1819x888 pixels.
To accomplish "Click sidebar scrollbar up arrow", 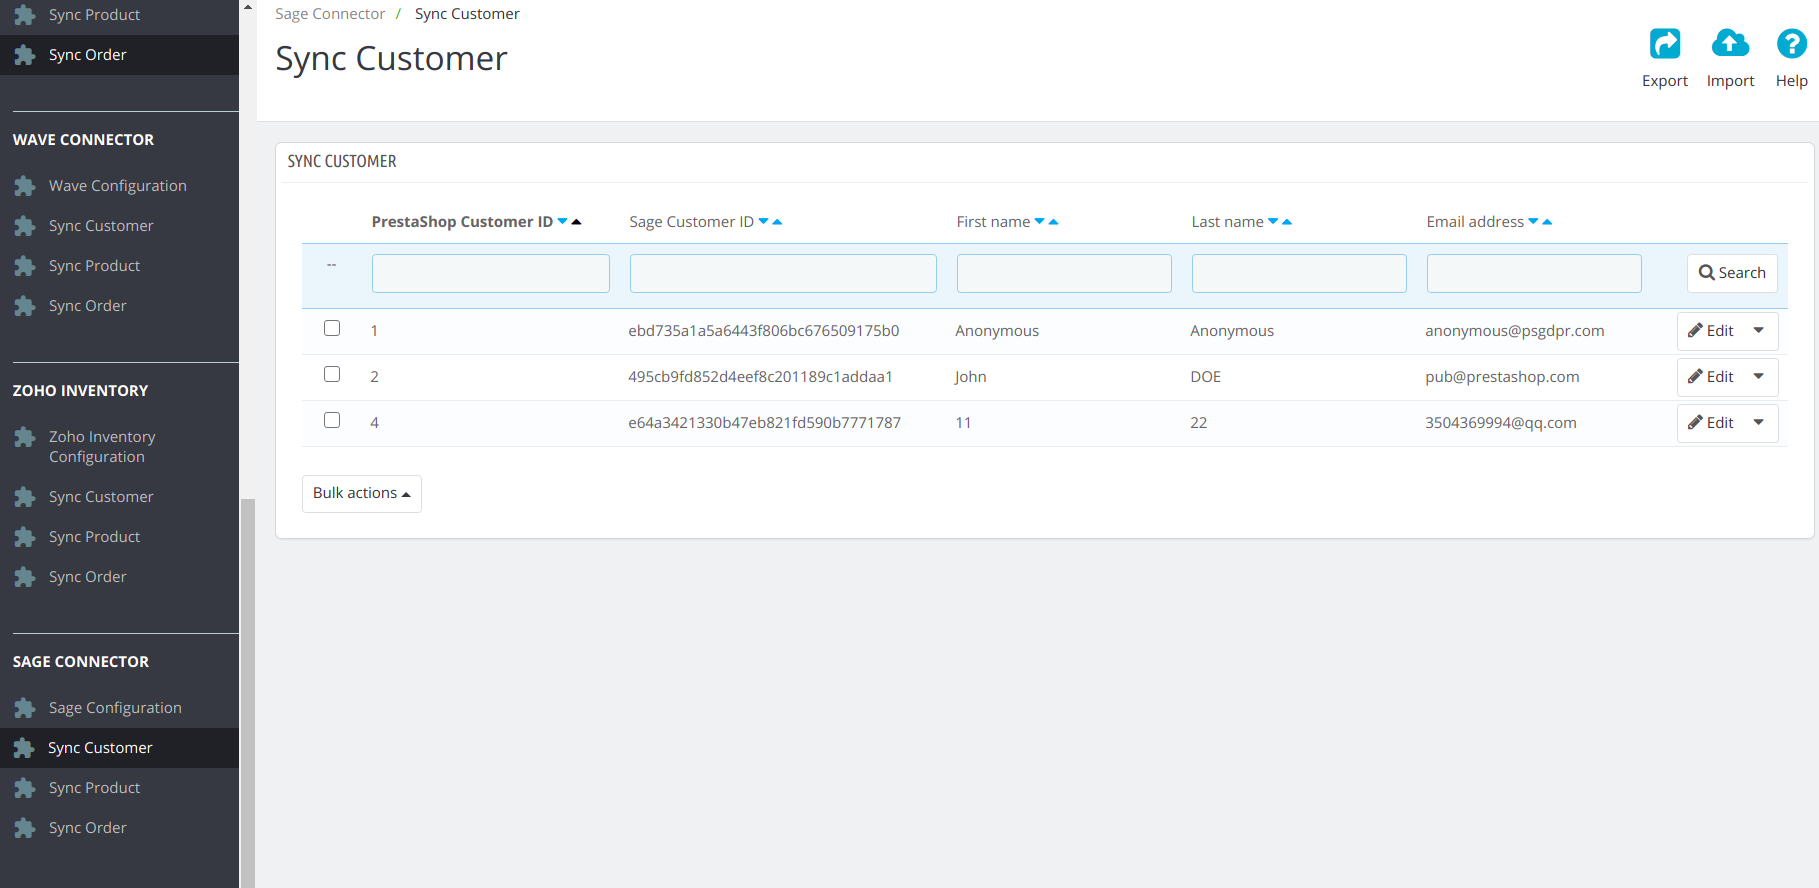I will click(x=247, y=6).
